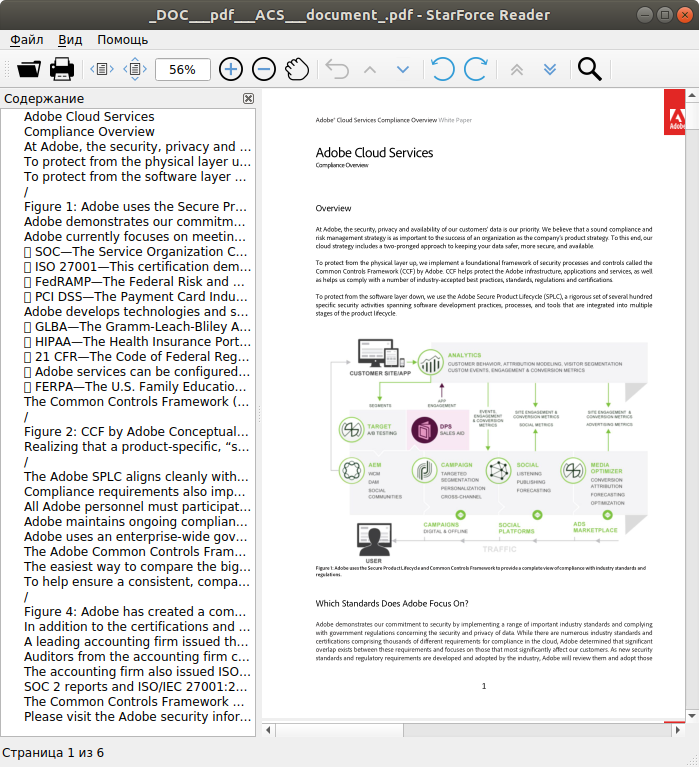Select '21 CFR—The Code of Federal Reg' entry
Viewport: 699px width, 767px height.
tap(136, 357)
